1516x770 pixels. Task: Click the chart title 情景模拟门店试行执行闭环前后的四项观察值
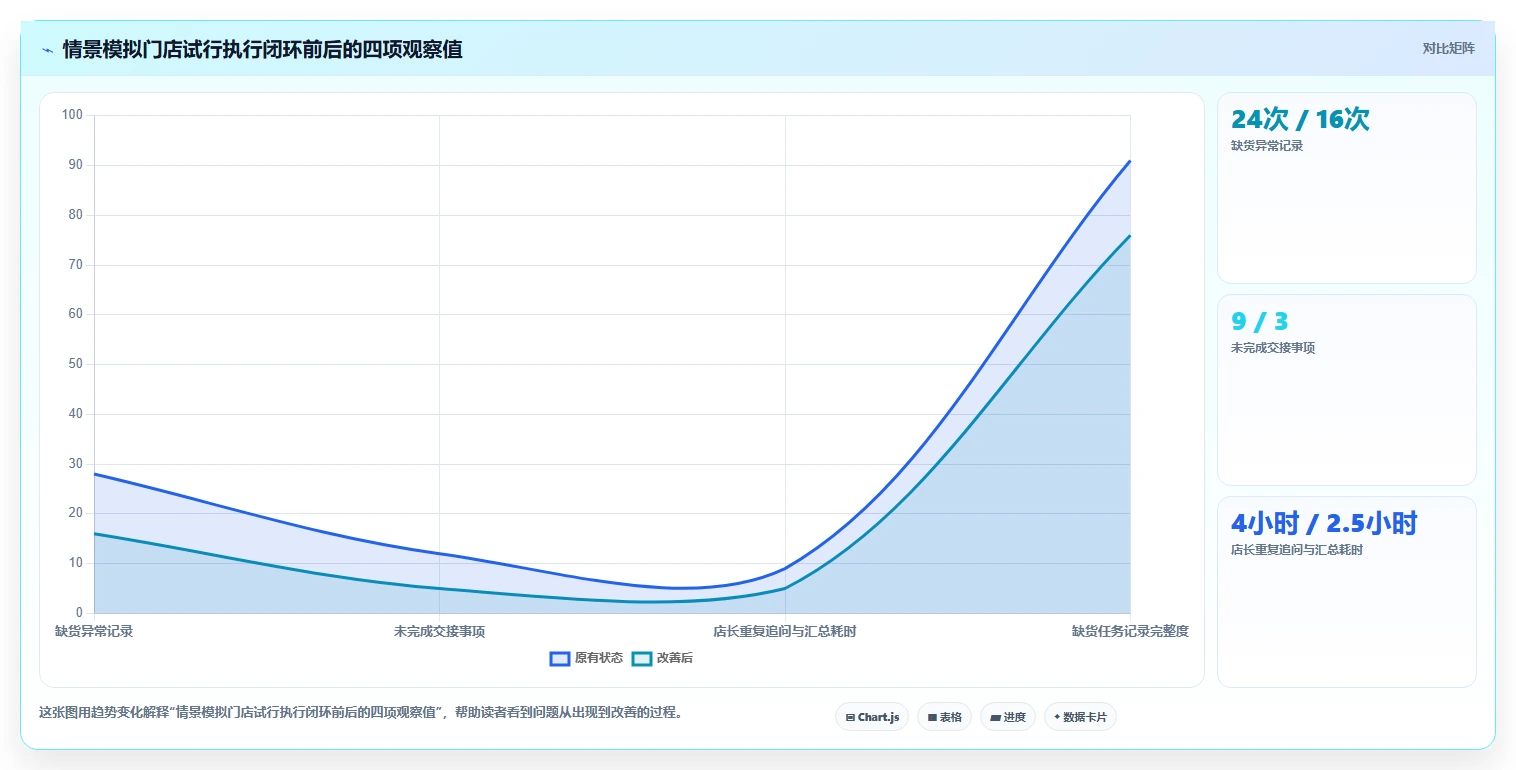tap(262, 50)
